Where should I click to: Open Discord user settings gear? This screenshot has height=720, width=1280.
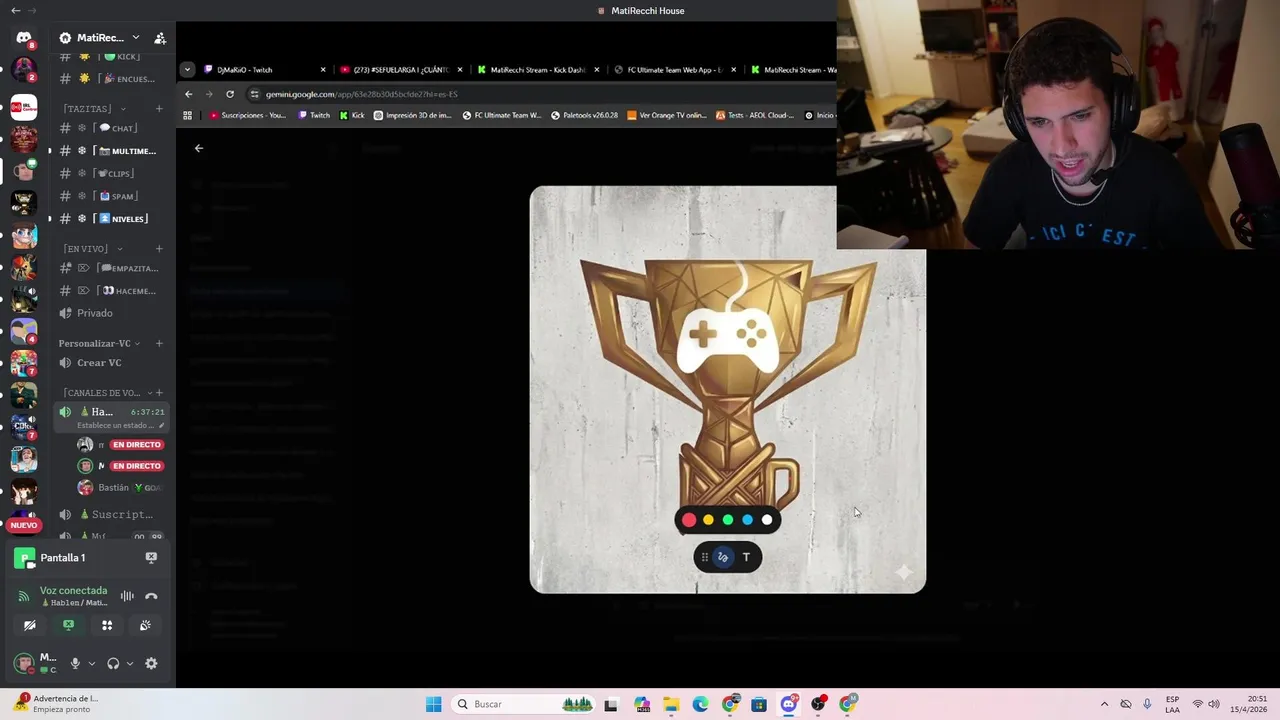point(151,663)
